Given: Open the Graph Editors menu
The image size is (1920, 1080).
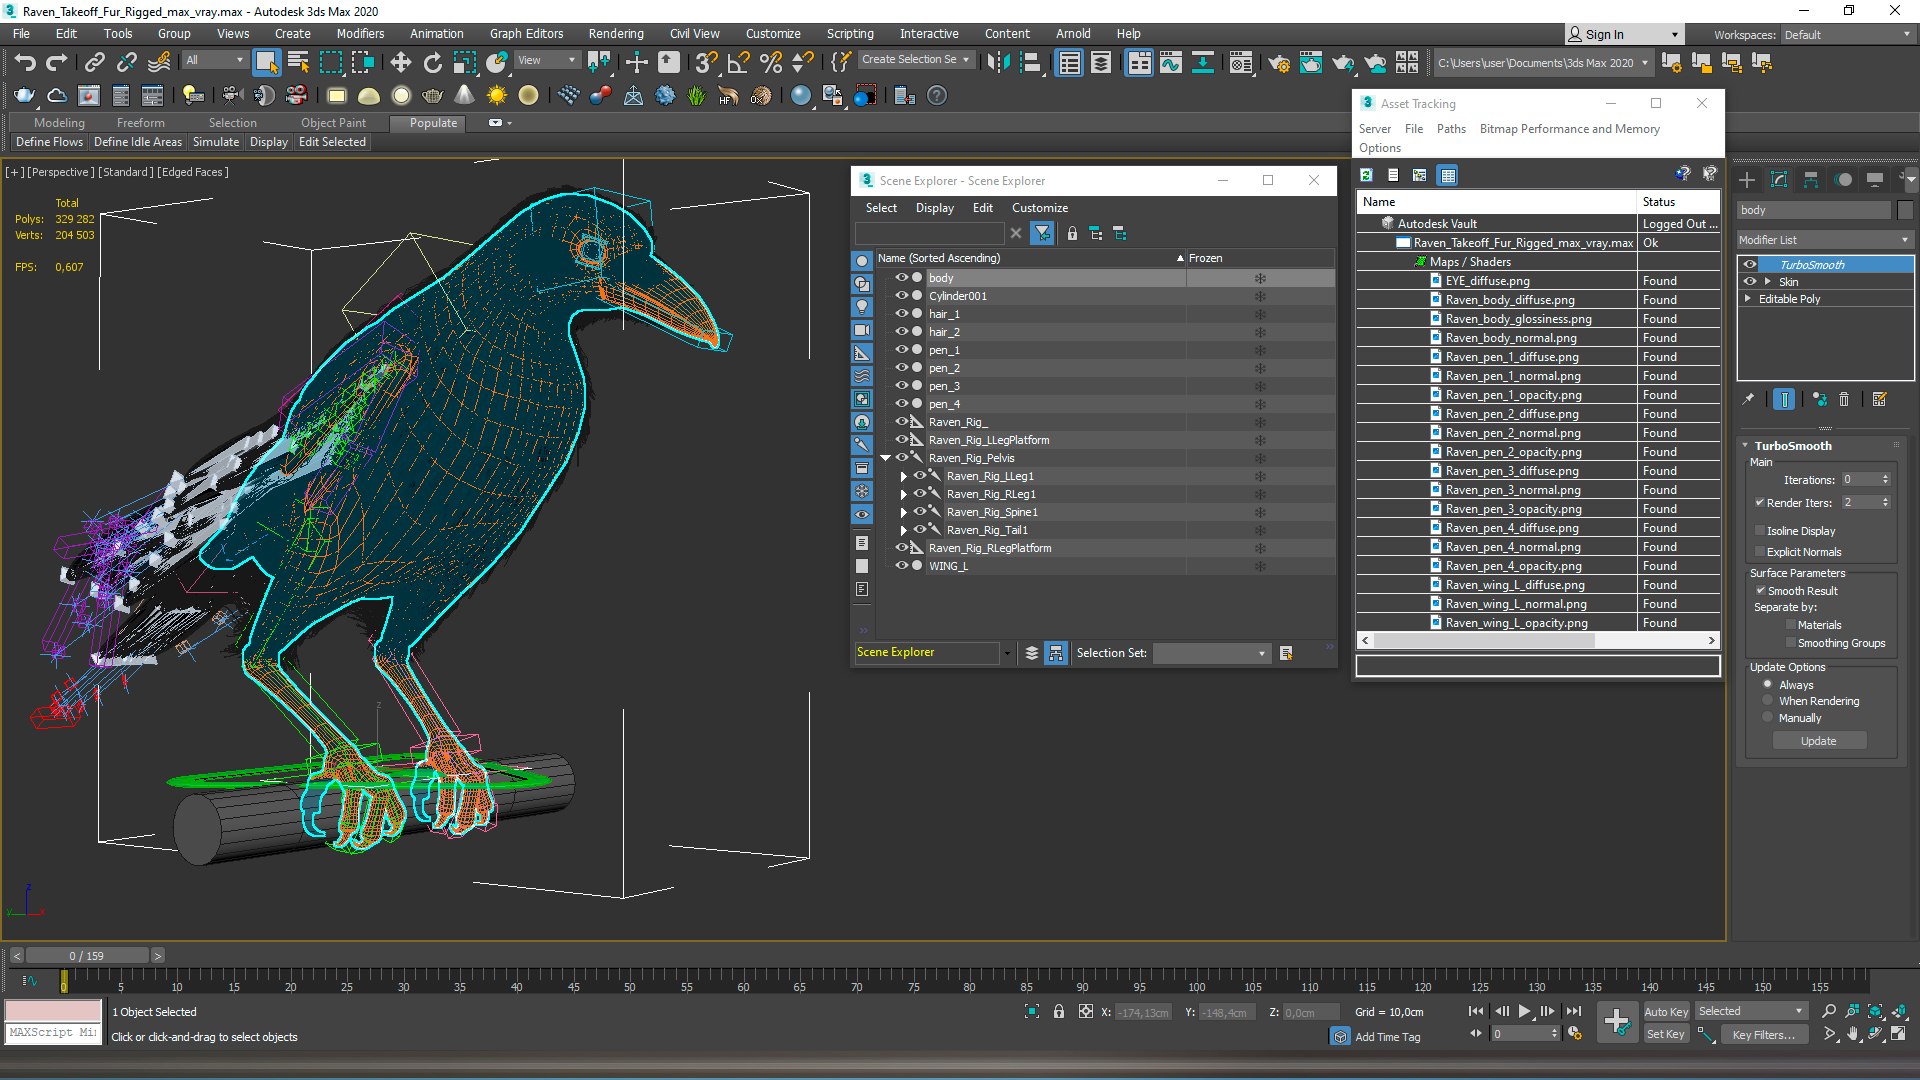Looking at the screenshot, I should tap(526, 33).
